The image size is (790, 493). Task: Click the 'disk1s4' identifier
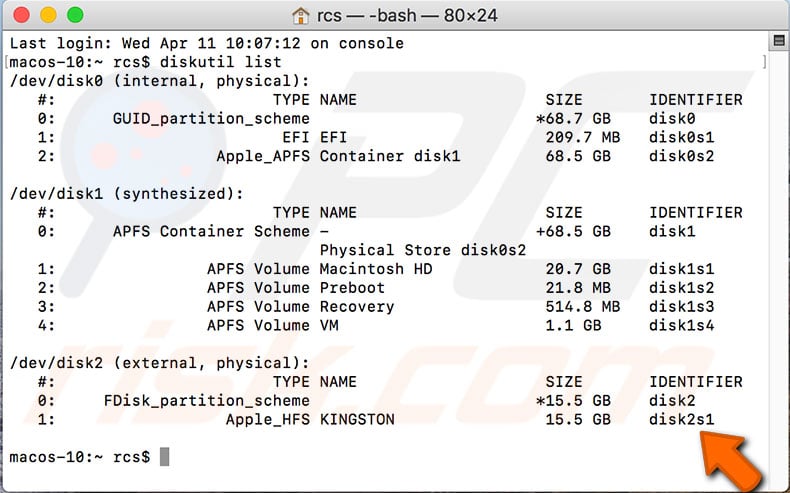pos(682,325)
